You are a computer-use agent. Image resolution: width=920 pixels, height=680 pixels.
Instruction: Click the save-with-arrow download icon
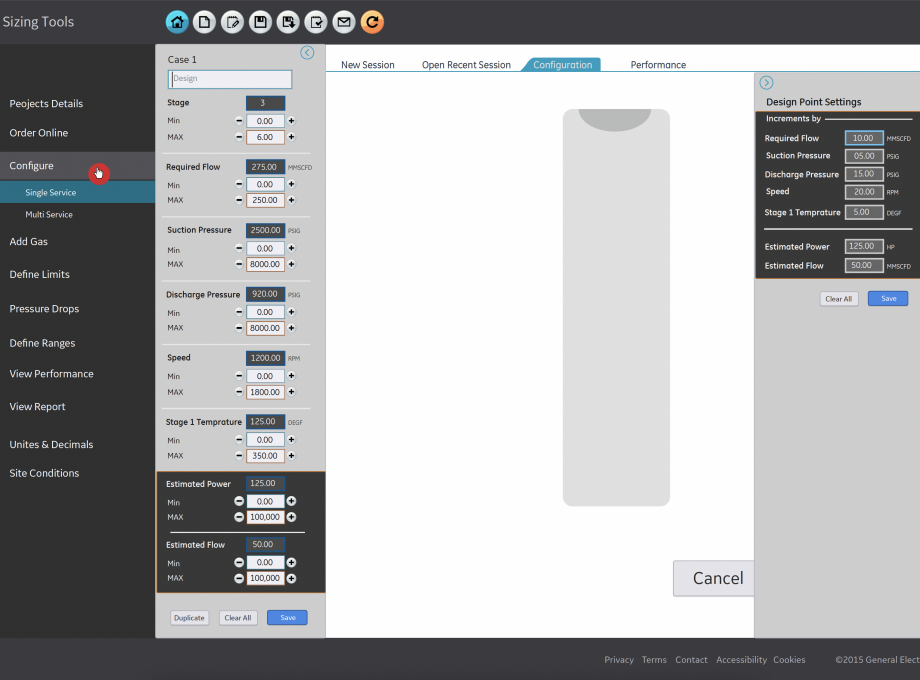288,21
